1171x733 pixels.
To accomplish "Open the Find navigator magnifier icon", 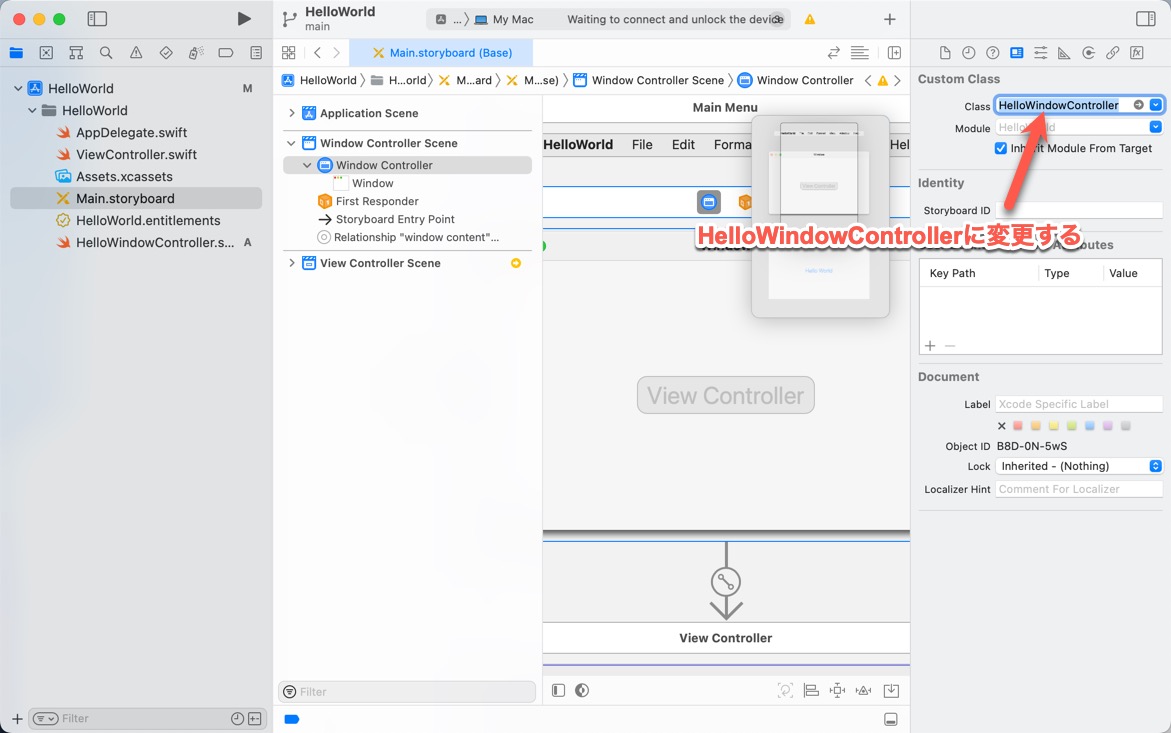I will tap(106, 53).
